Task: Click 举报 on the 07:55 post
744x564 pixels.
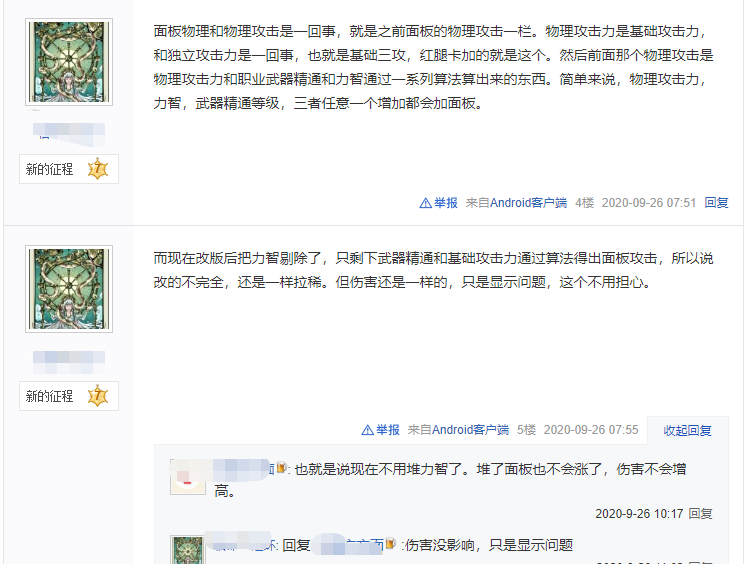Action: click(x=388, y=430)
